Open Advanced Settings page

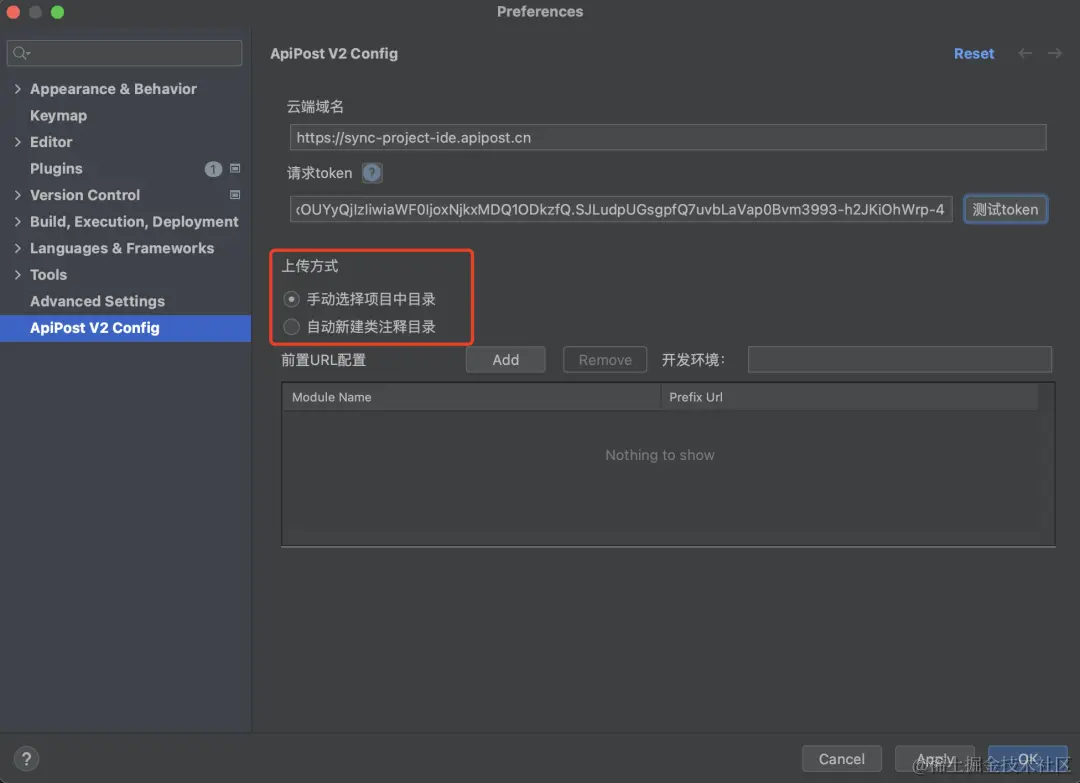click(97, 301)
